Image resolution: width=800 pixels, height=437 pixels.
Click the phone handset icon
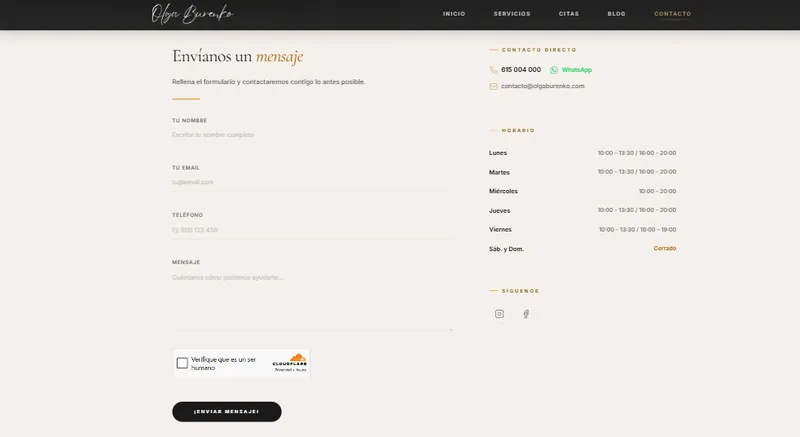click(x=493, y=70)
